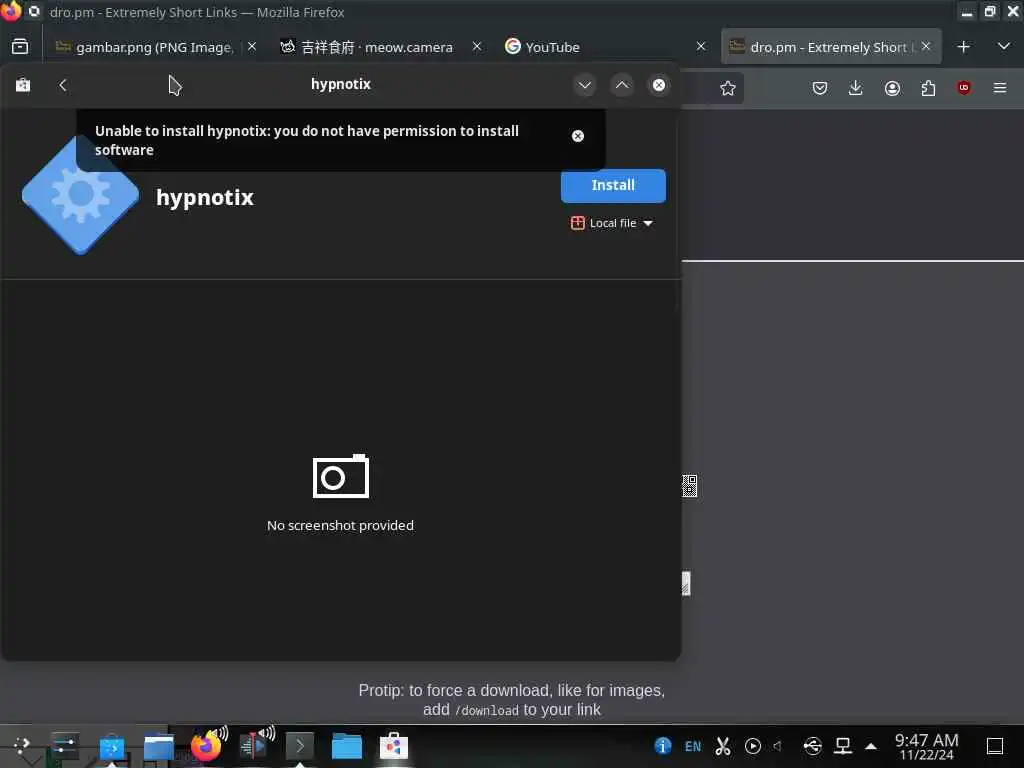Open the blue folder taskbar icon

pyautogui.click(x=347, y=746)
